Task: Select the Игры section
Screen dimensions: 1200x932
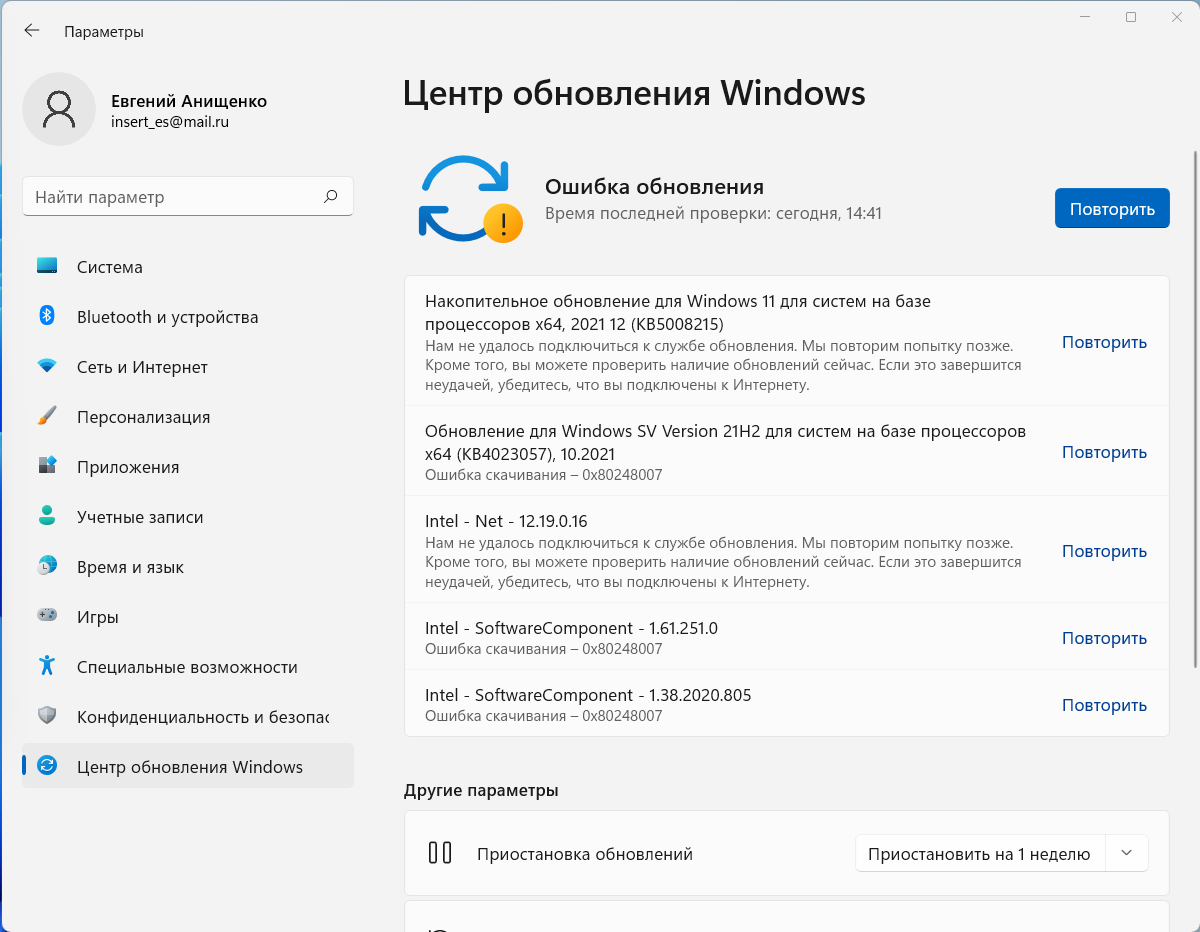Action: (188, 617)
